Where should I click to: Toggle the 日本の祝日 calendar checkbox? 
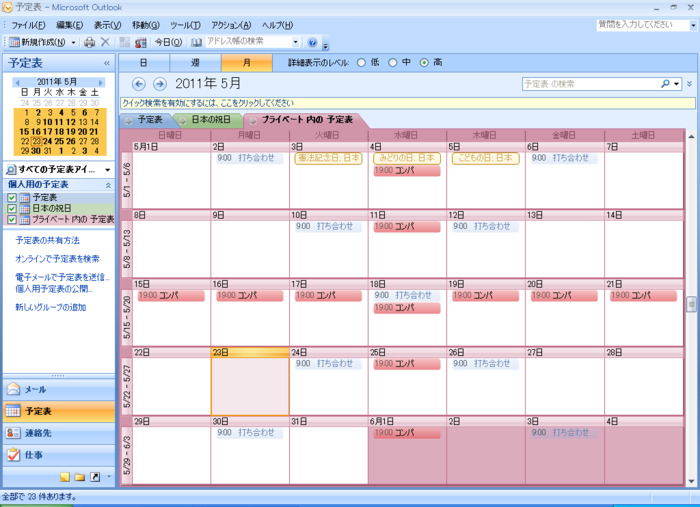(x=12, y=208)
